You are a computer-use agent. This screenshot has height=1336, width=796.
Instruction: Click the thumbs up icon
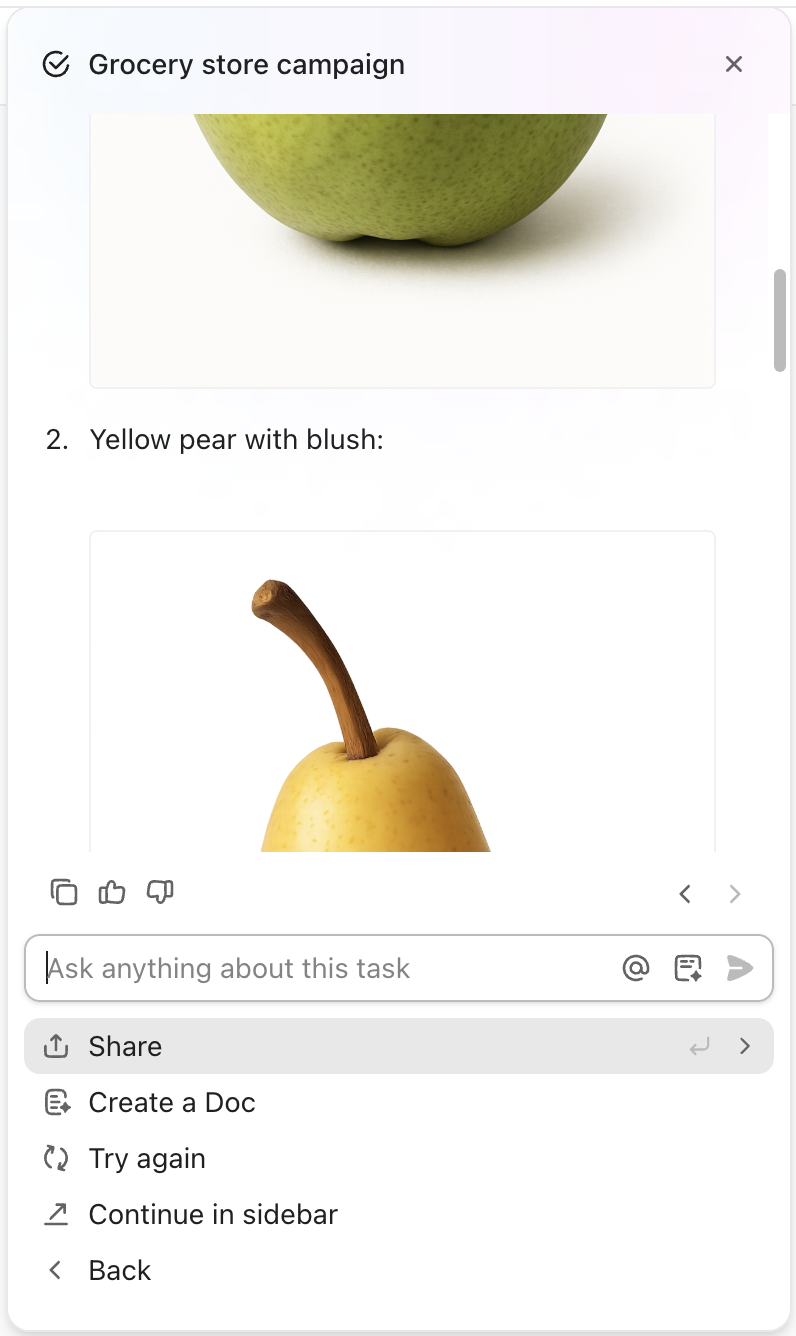112,892
